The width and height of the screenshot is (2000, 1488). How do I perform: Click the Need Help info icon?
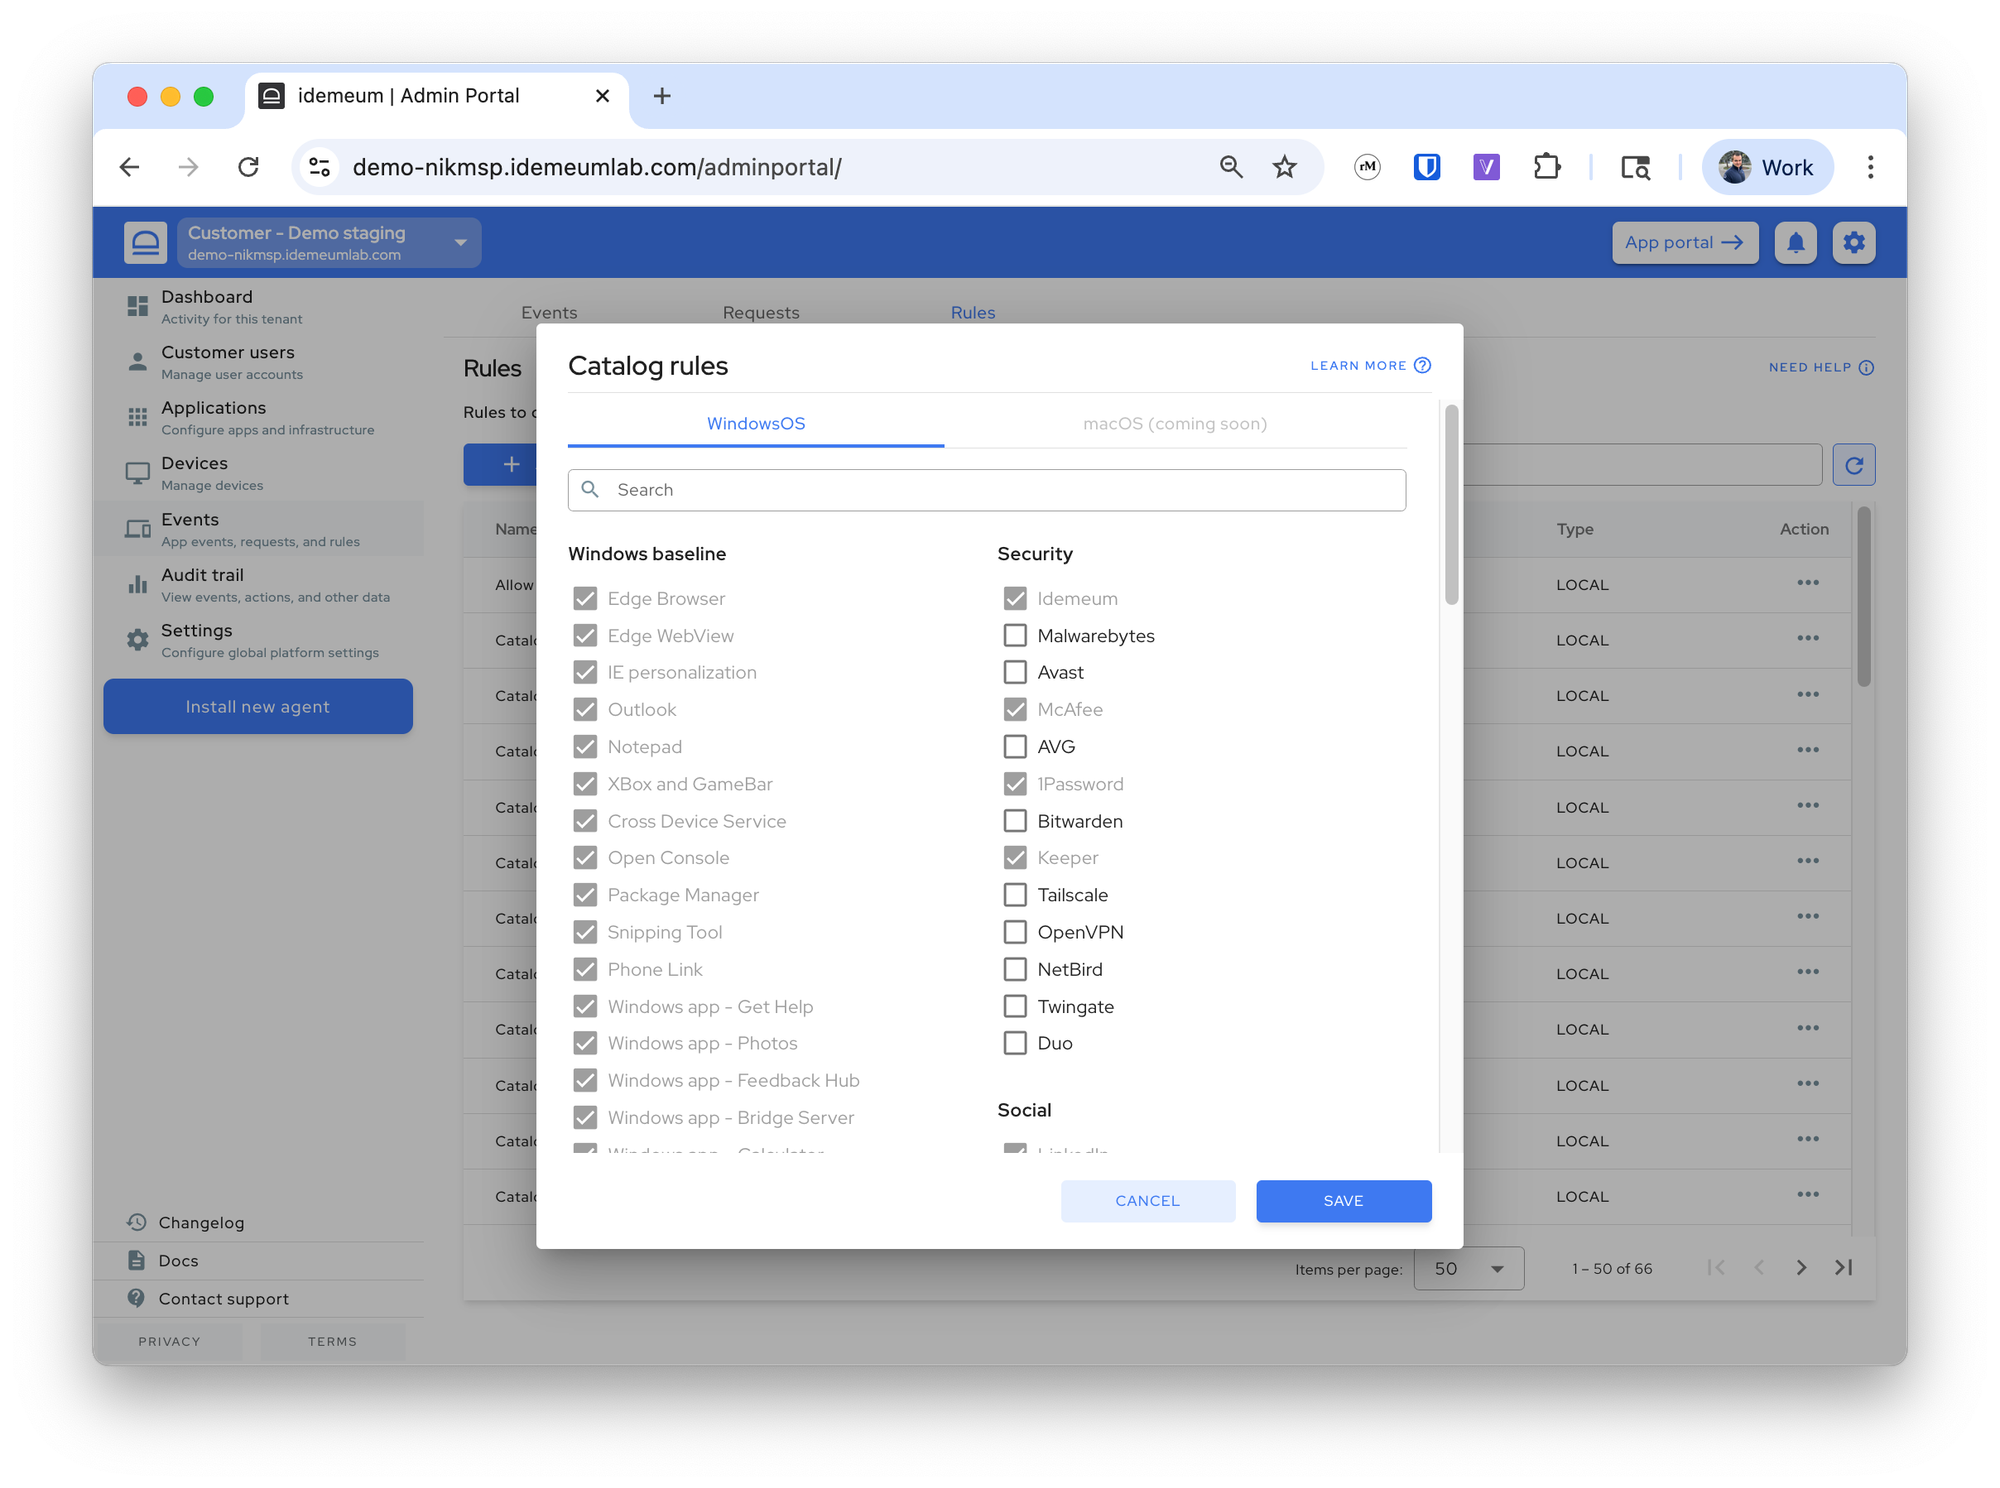[1866, 368]
